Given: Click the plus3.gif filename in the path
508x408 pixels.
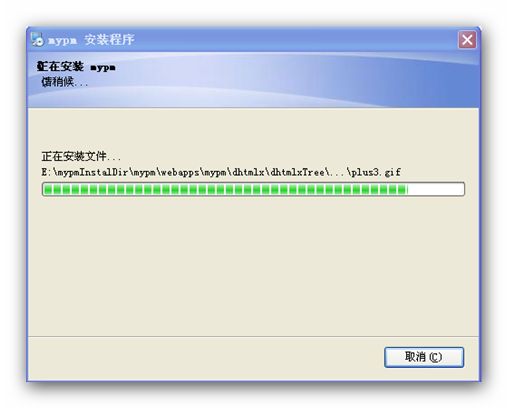Looking at the screenshot, I should pos(376,172).
